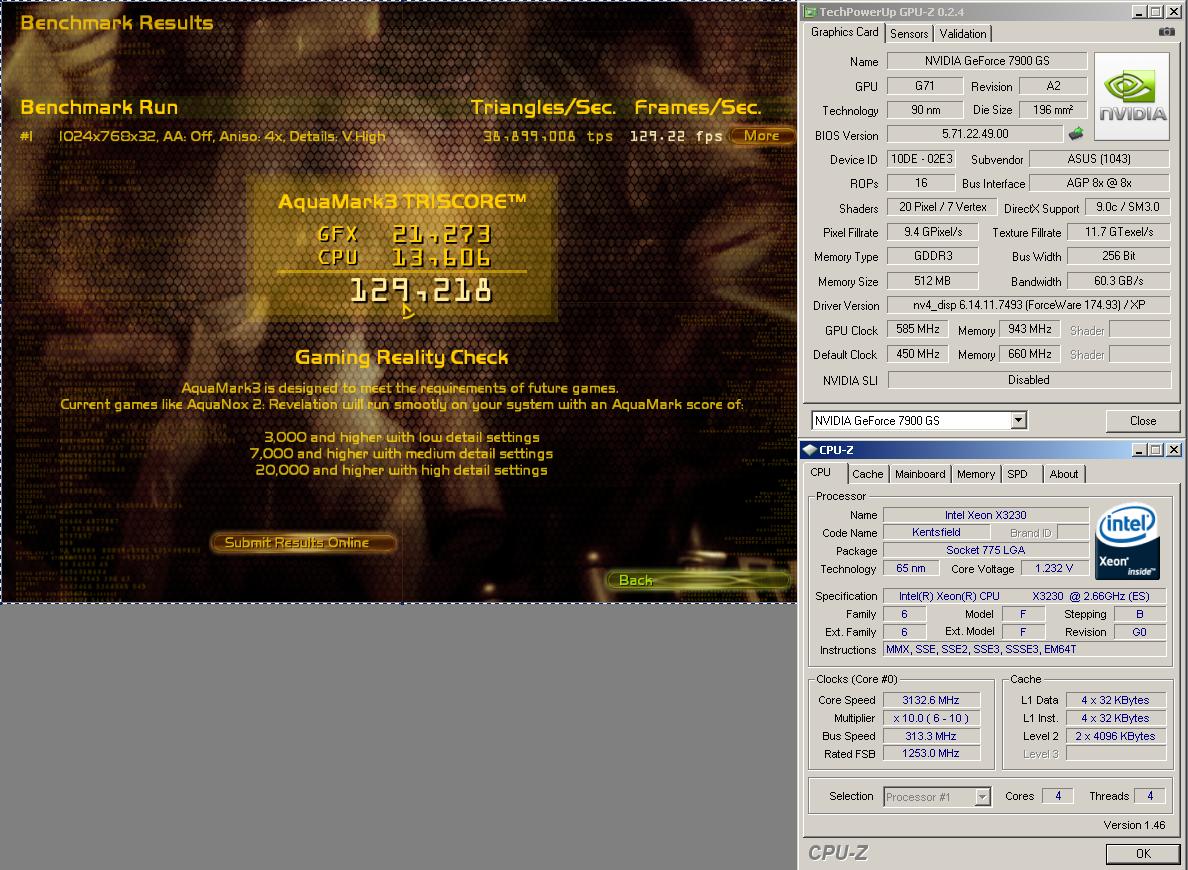Close the CPU-Z window
Screen dimensions: 1188x870
(1174, 450)
